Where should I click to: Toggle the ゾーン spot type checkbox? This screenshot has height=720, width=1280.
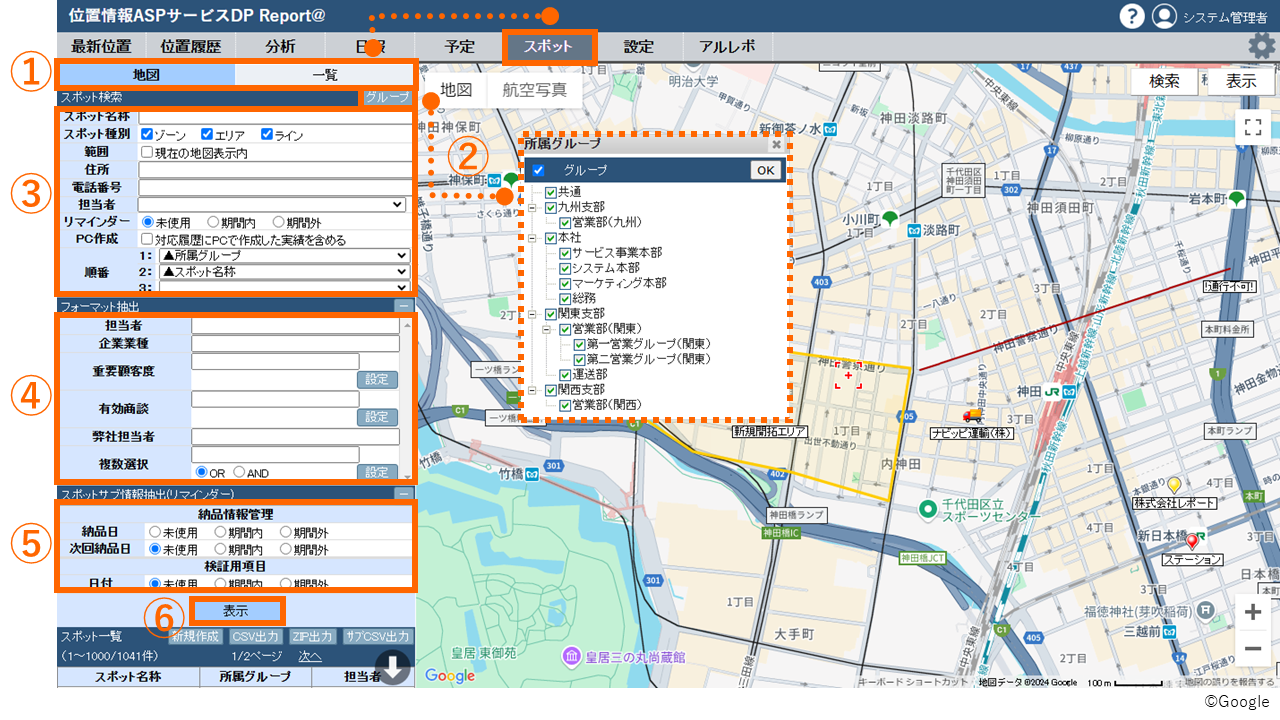[x=147, y=134]
